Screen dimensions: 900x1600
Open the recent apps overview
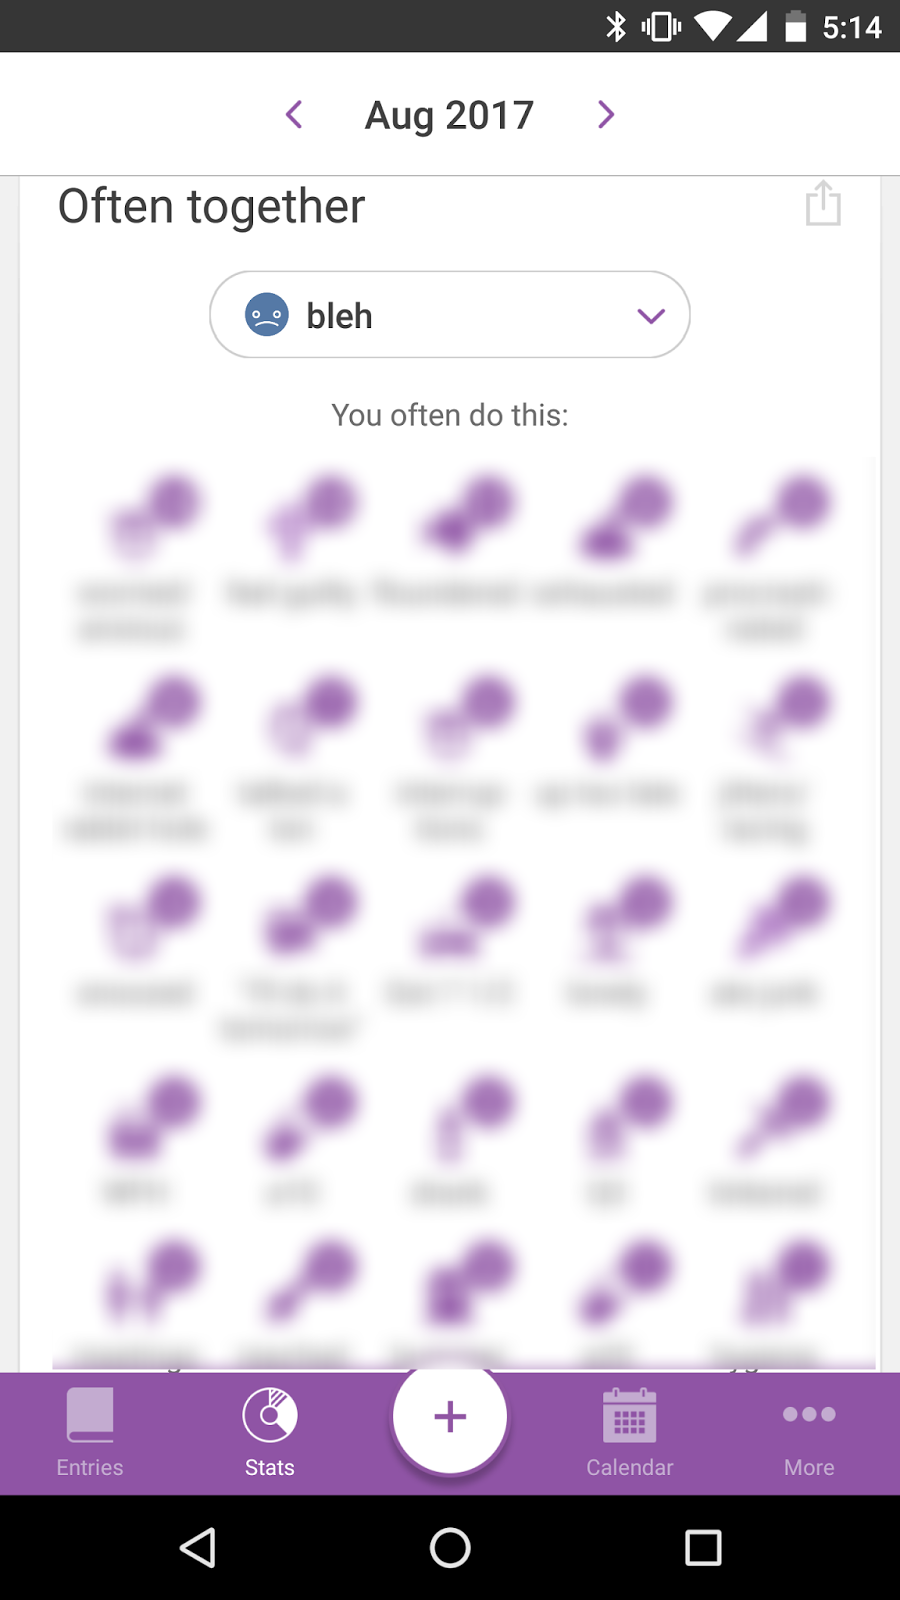tap(703, 1547)
